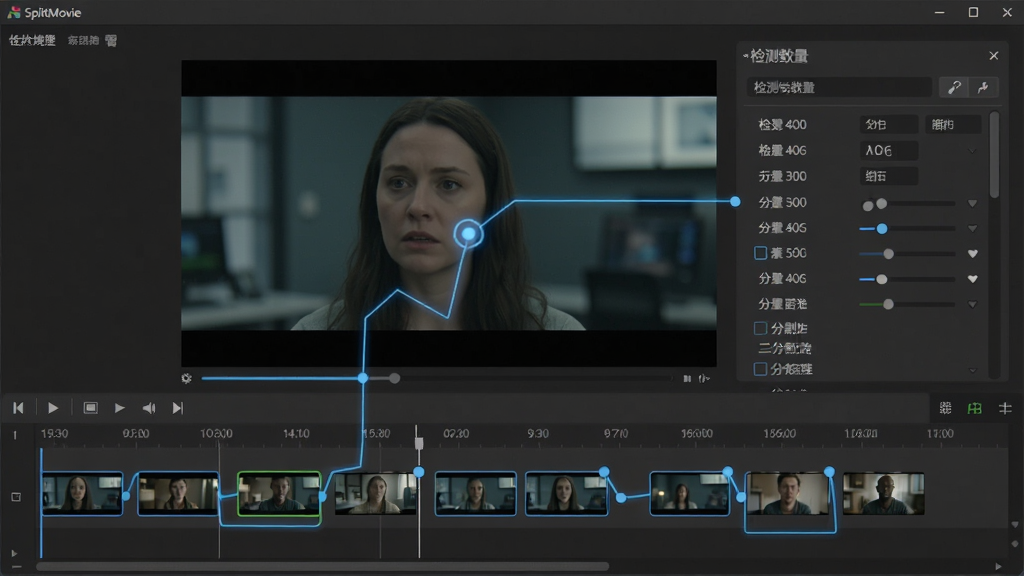This screenshot has width=1024, height=576.
Task: Click the rightmost icon beside the scrubber pause icon
Action: (704, 379)
